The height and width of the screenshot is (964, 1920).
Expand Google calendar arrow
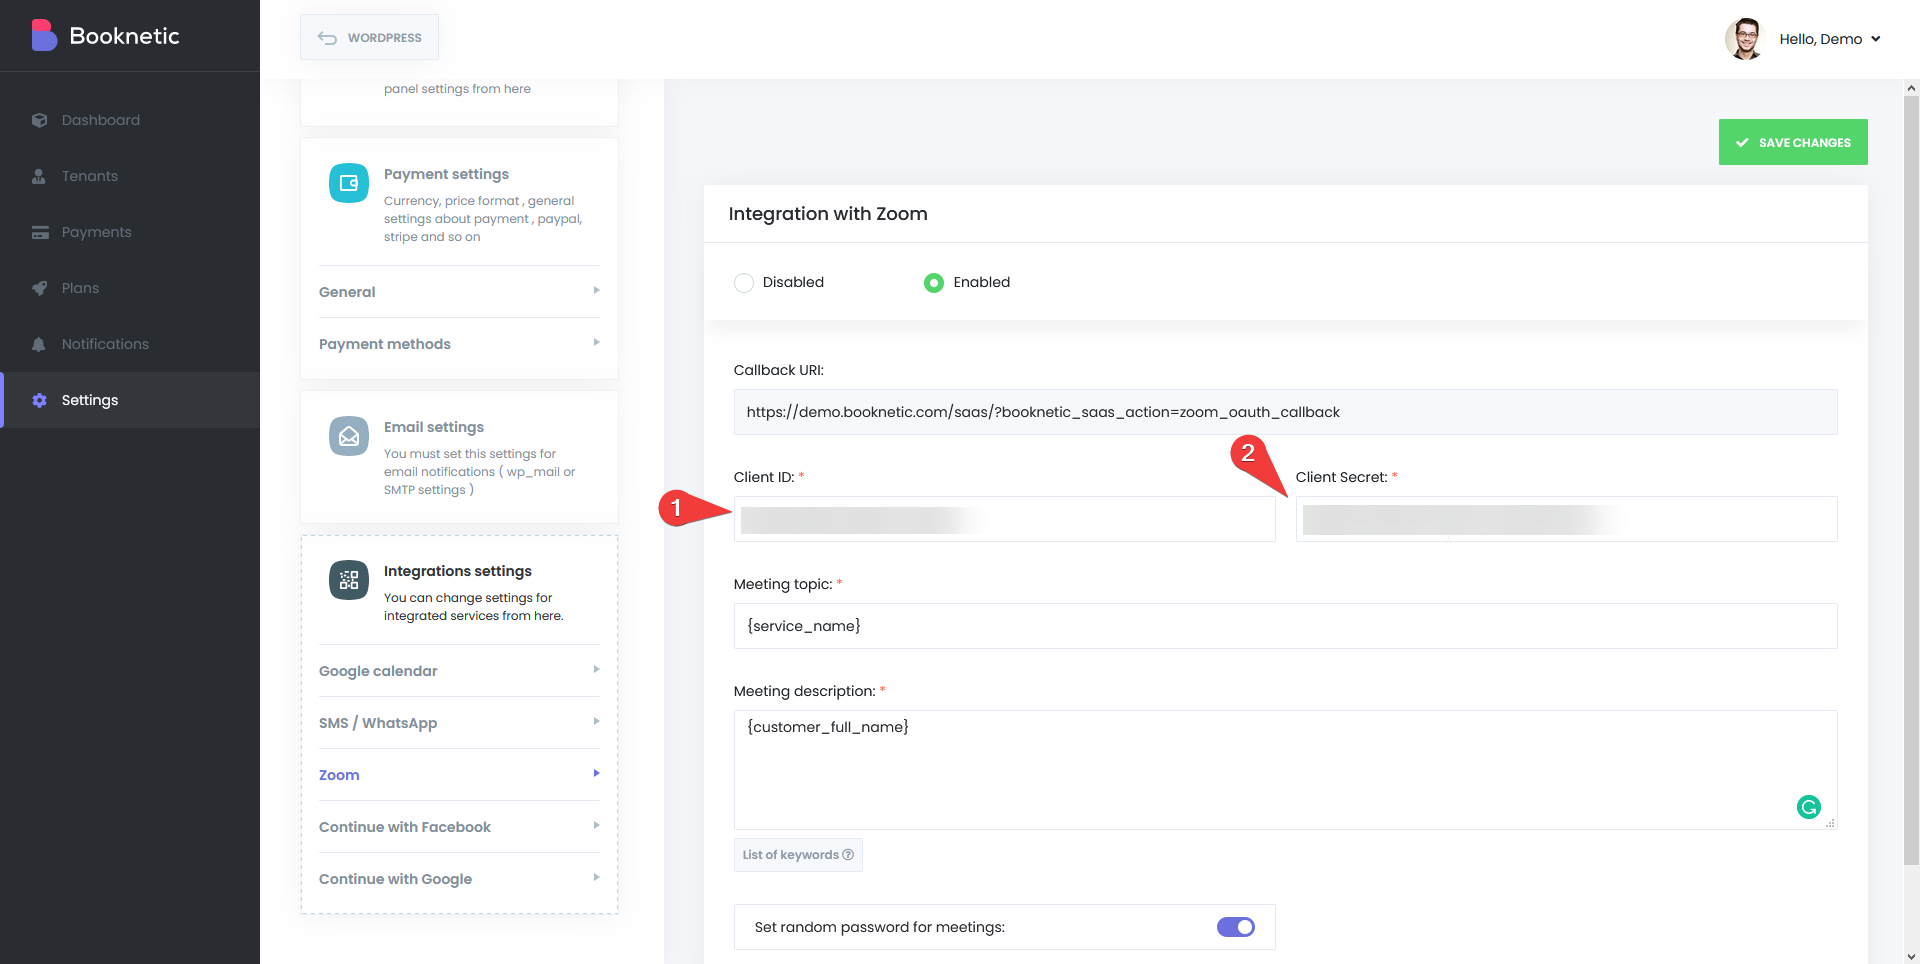596,669
